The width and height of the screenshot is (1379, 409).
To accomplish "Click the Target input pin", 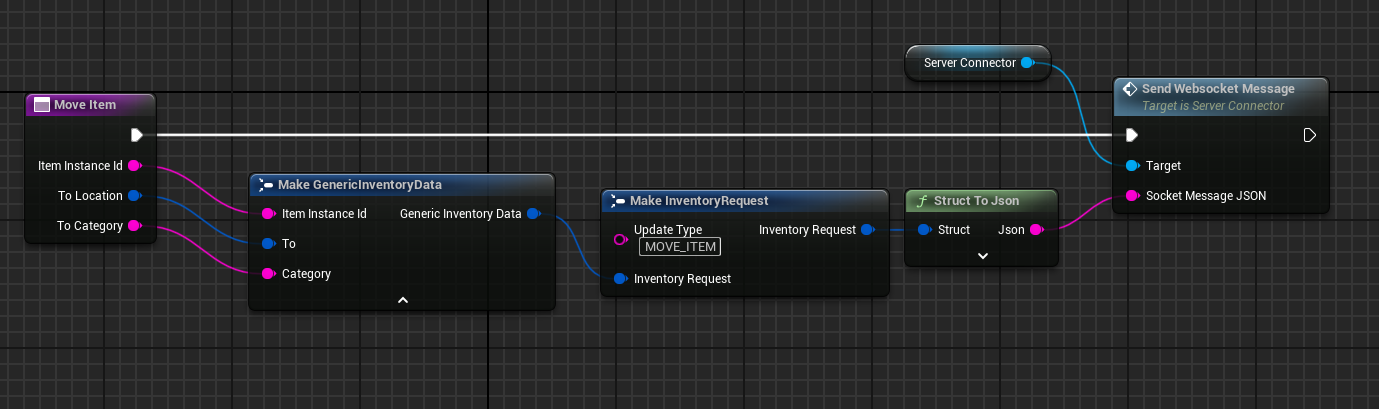I will [x=1132, y=165].
